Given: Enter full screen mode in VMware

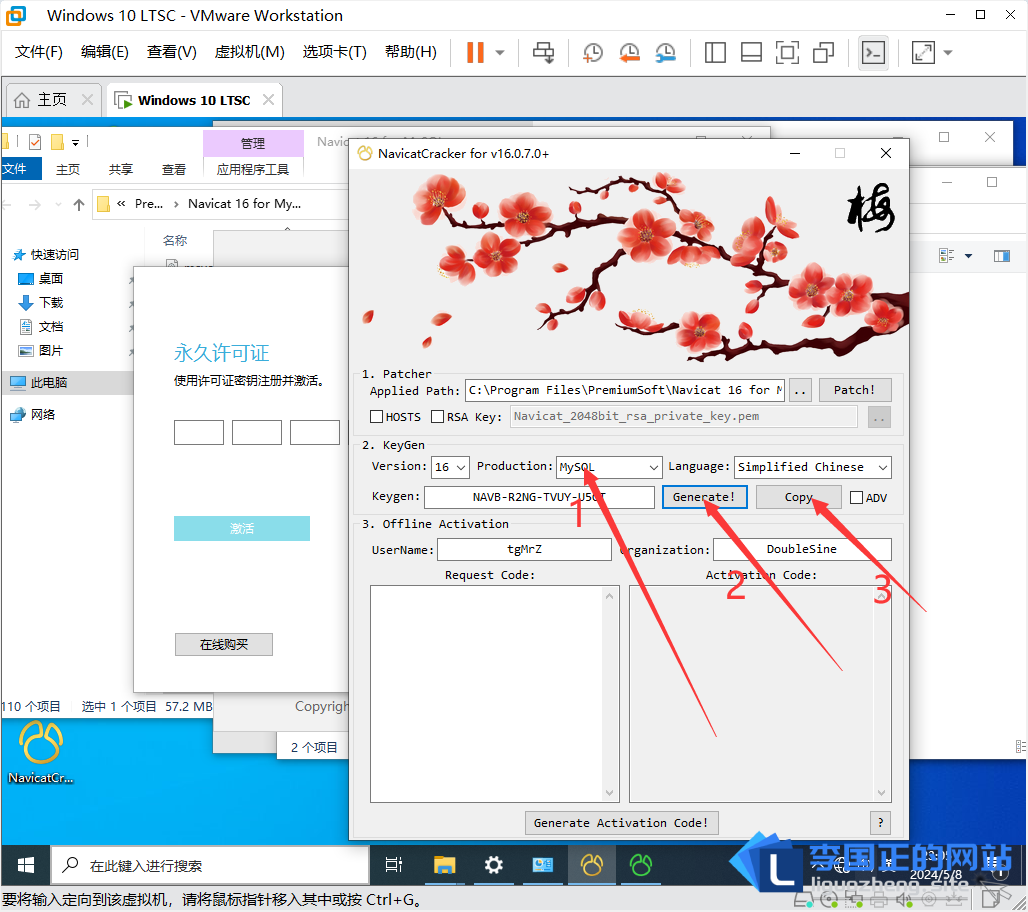Looking at the screenshot, I should (x=787, y=52).
